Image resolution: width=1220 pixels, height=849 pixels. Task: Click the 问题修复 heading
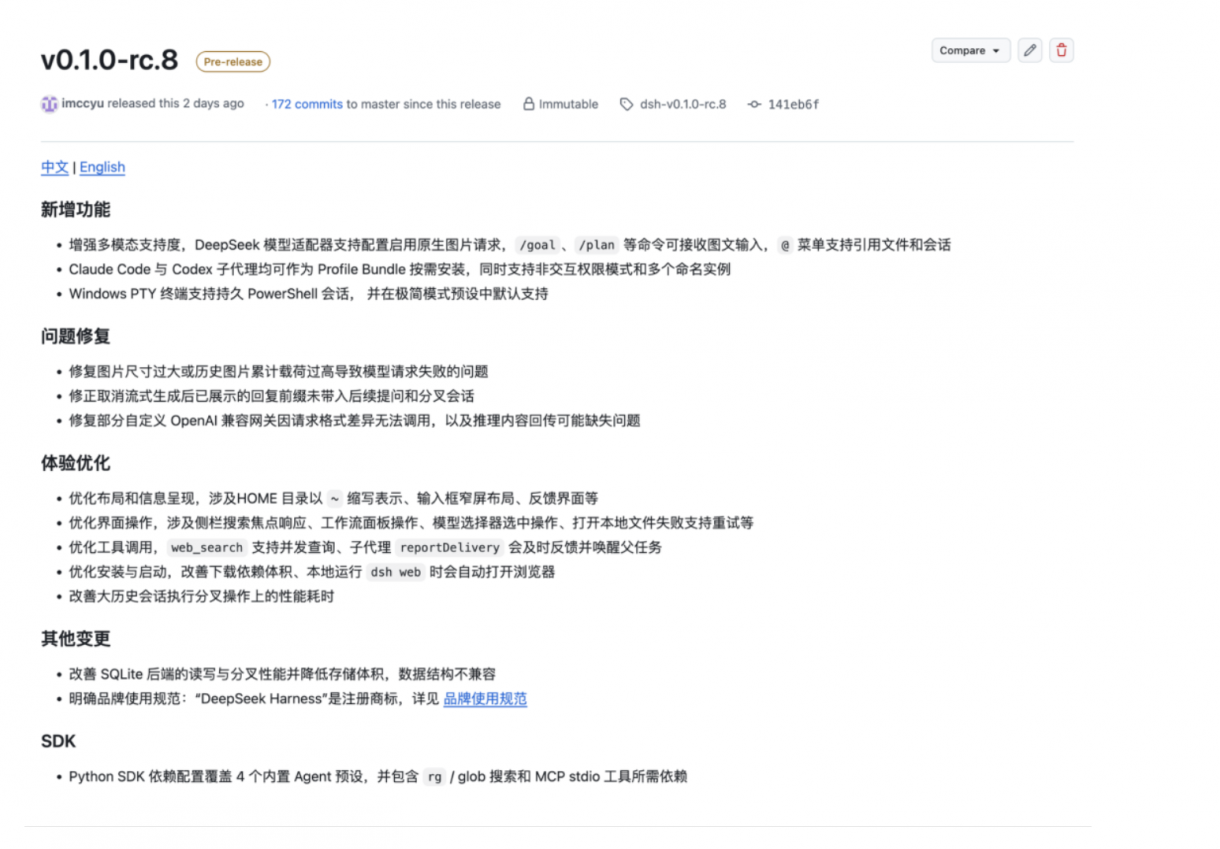tap(75, 336)
